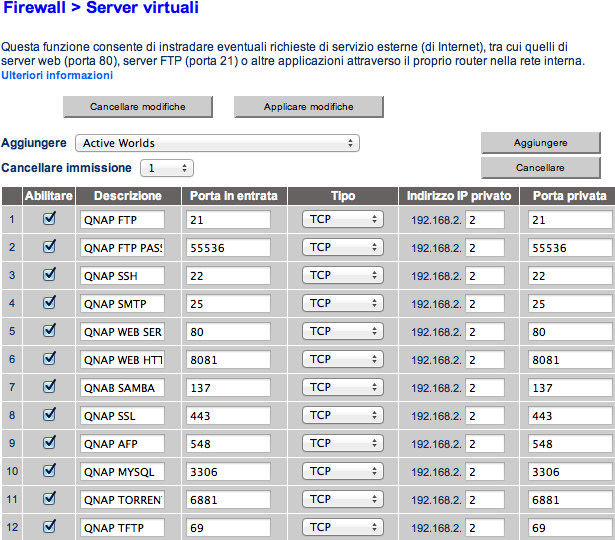615x540 pixels.
Task: Click the Aggiungere button on the right
Action: (540, 143)
